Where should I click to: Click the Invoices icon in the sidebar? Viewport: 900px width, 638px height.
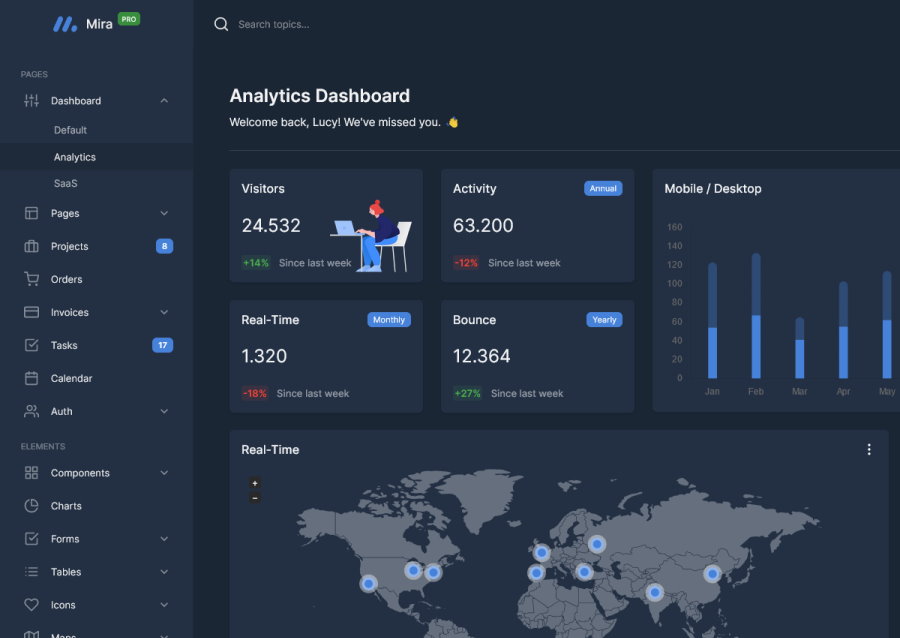[29, 312]
